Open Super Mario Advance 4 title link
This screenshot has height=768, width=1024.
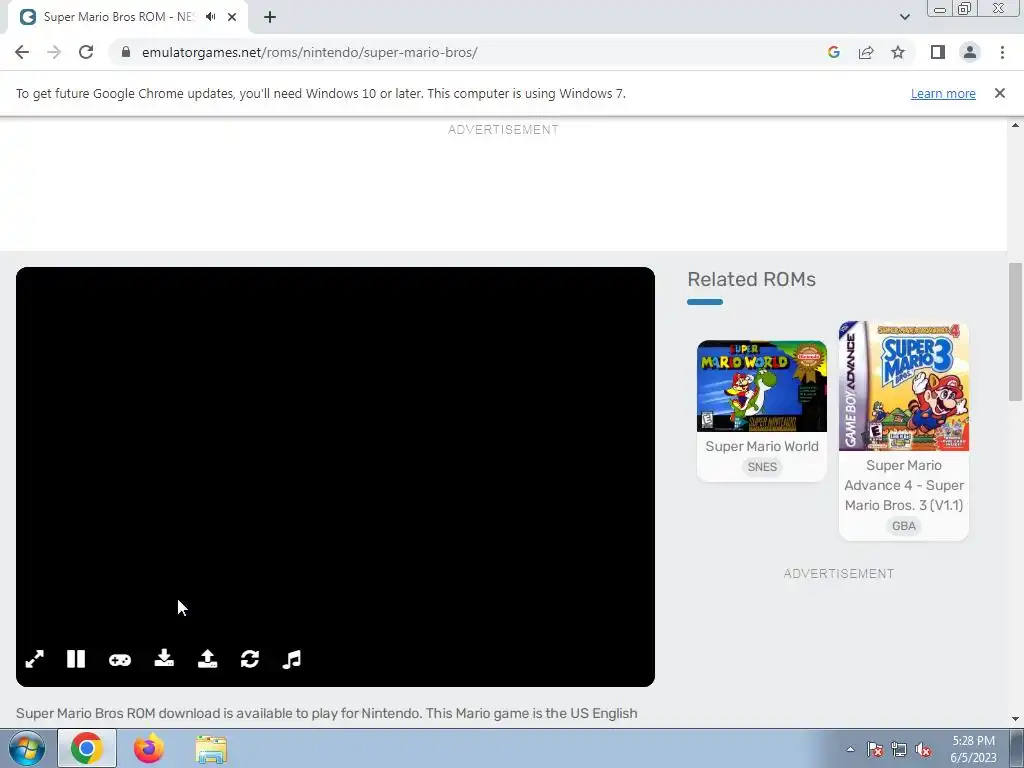point(904,485)
